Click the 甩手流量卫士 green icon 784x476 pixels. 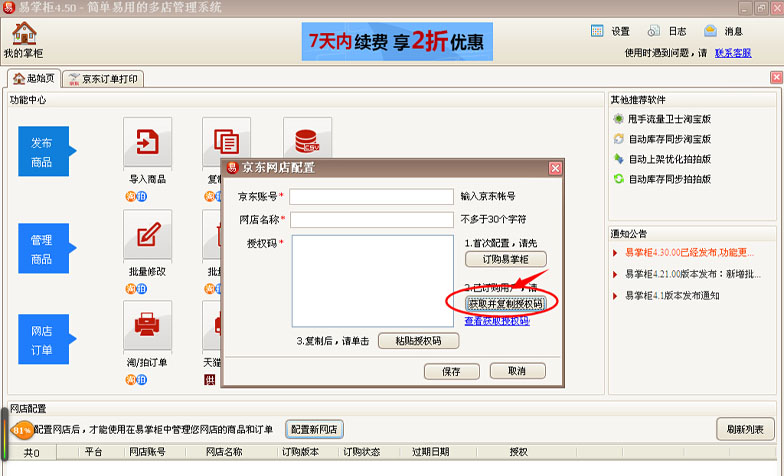point(618,118)
